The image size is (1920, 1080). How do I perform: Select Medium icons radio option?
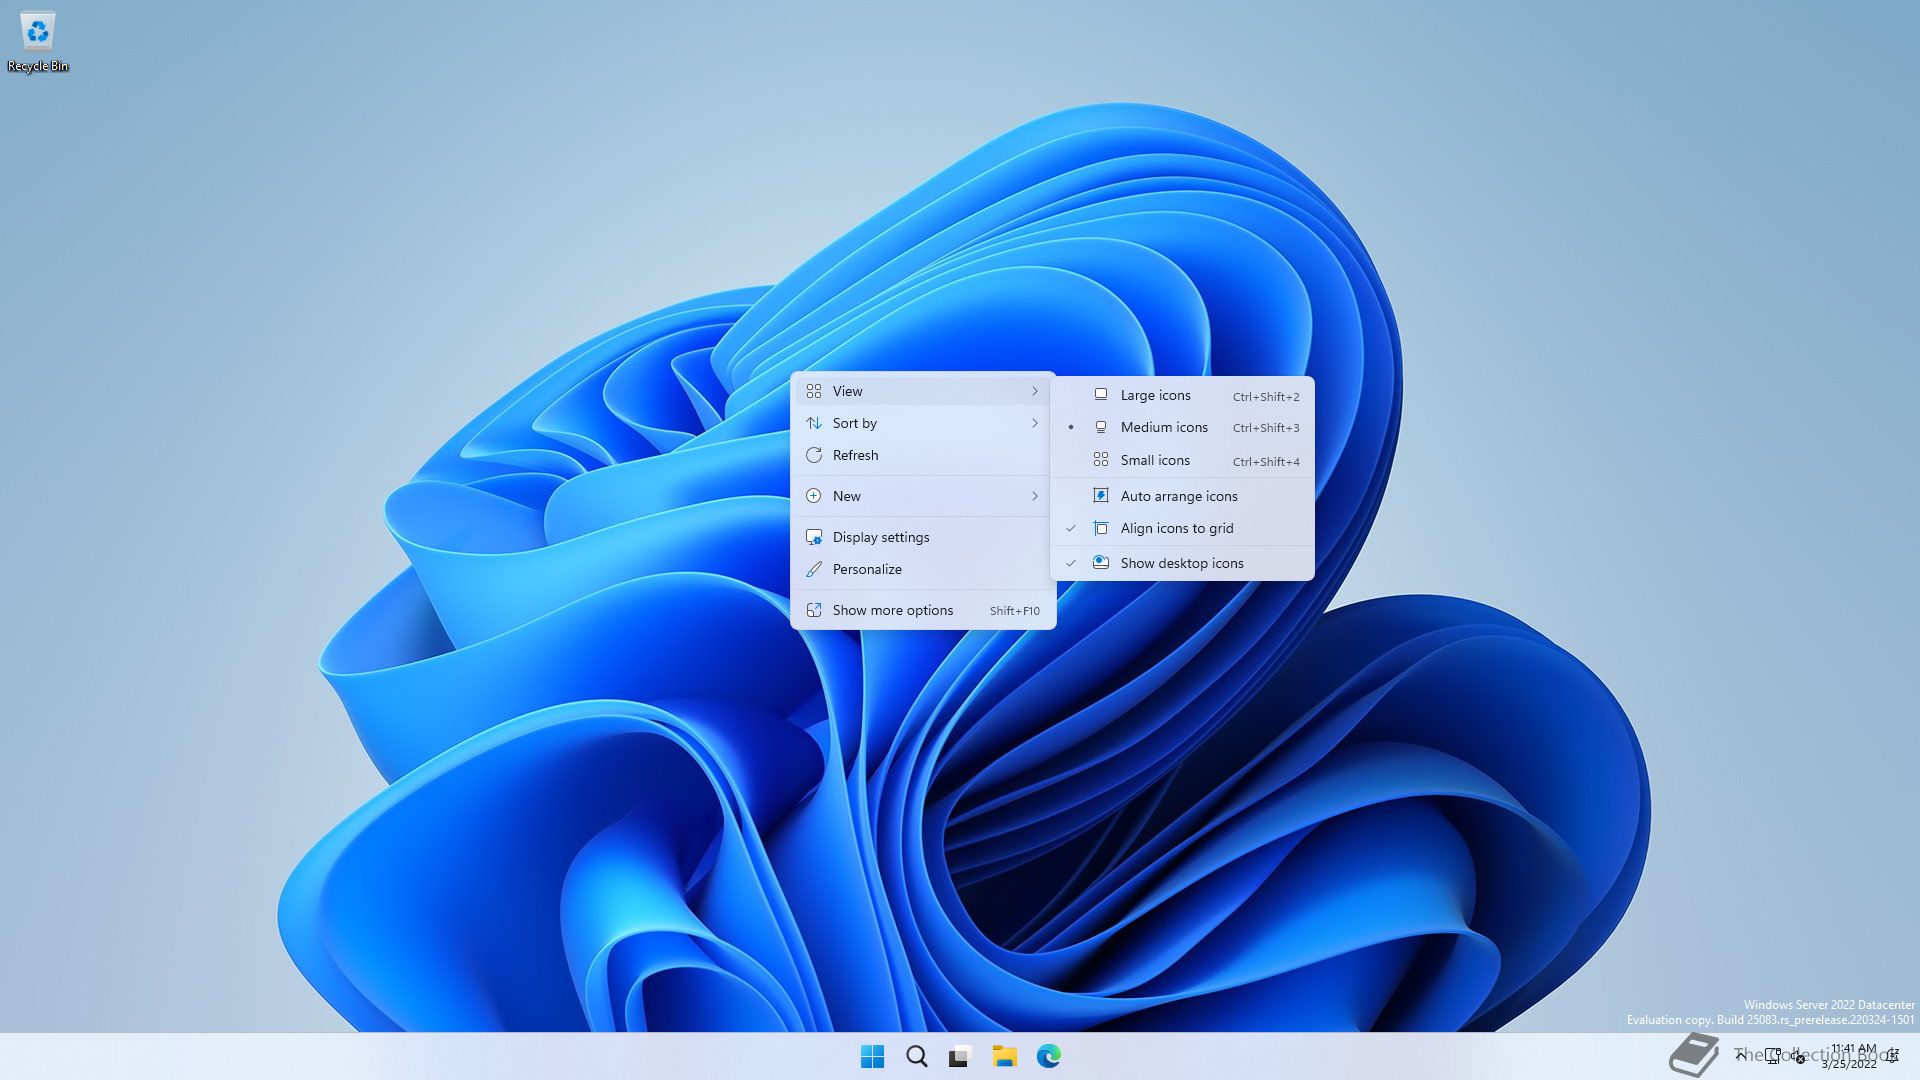click(x=1163, y=427)
